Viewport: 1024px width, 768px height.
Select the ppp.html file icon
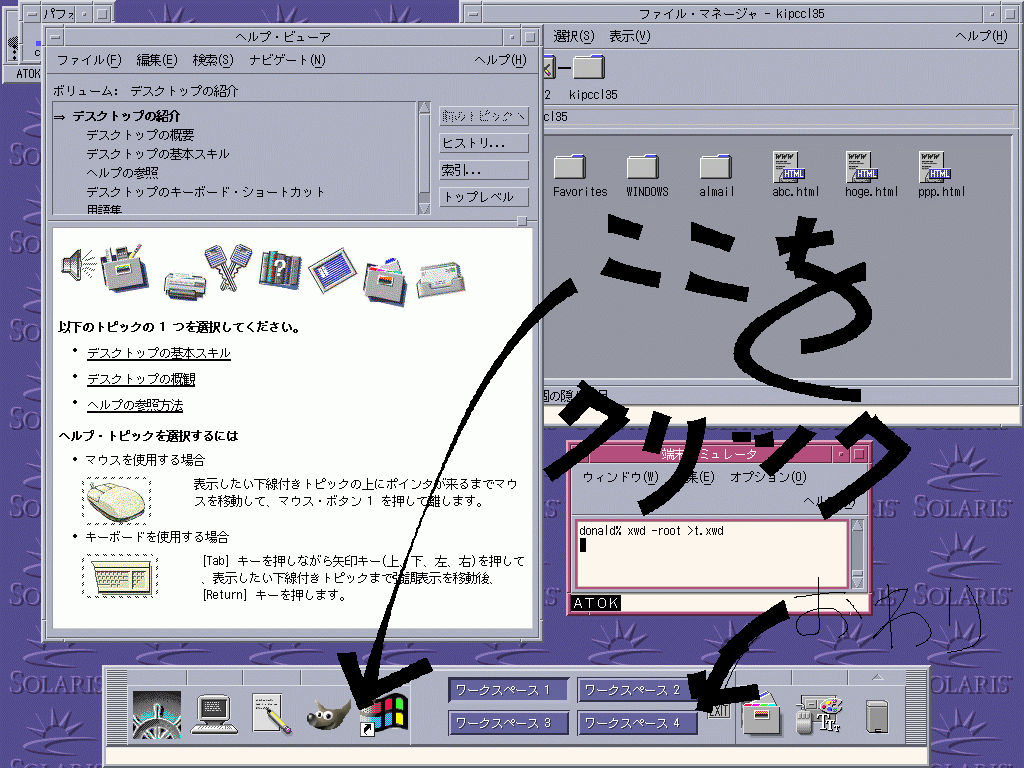941,175
